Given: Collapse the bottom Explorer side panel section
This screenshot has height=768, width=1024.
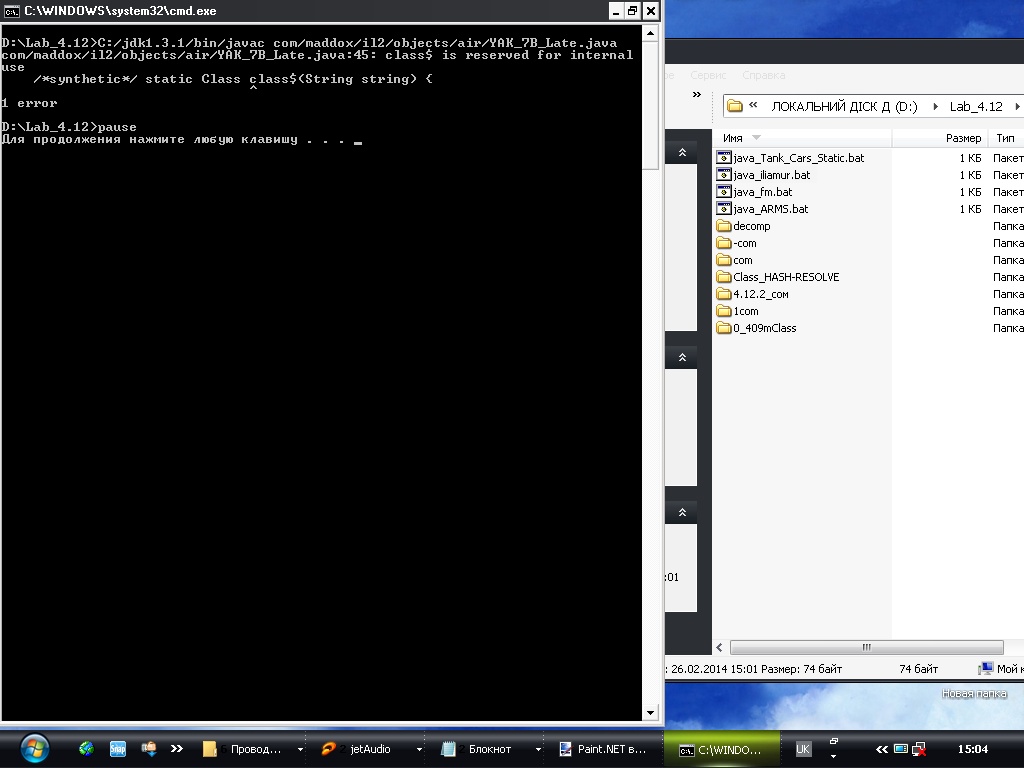Looking at the screenshot, I should 682,512.
